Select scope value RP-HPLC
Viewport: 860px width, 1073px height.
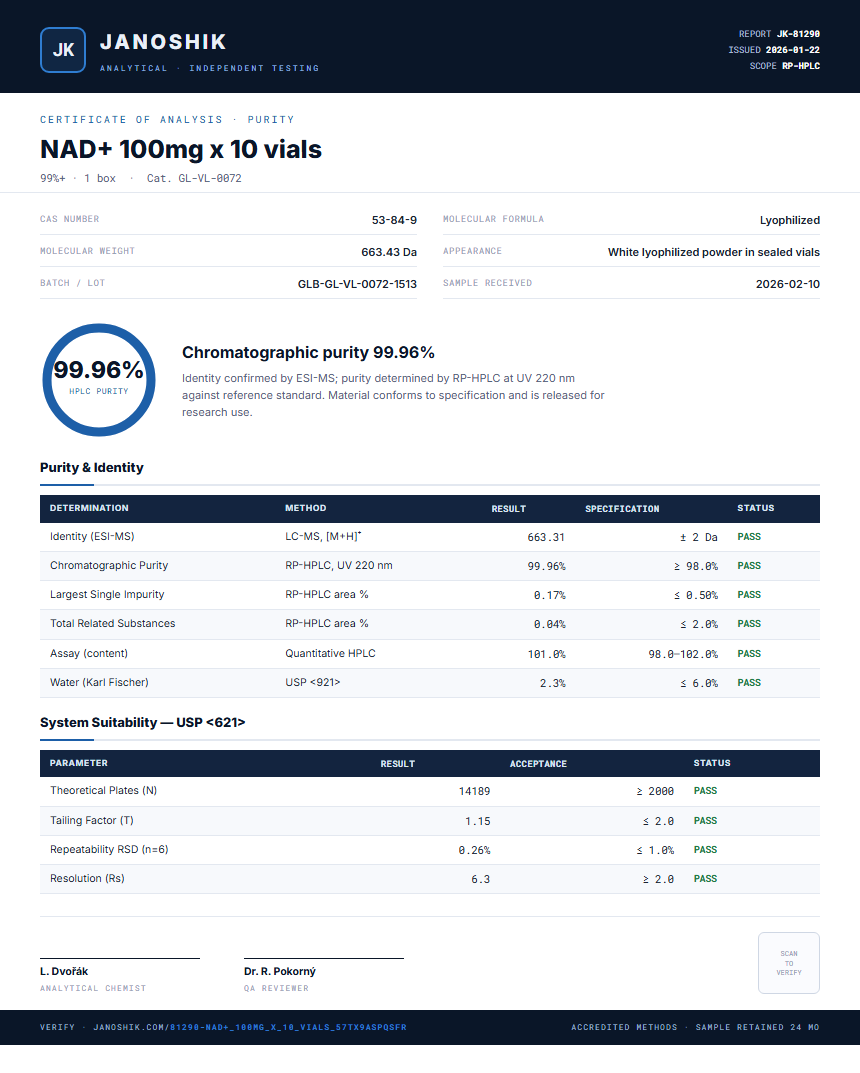click(x=800, y=66)
